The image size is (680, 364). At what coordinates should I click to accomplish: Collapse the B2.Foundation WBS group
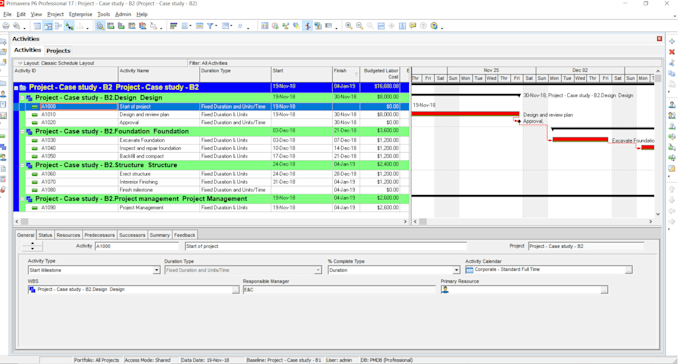pyautogui.click(x=23, y=131)
